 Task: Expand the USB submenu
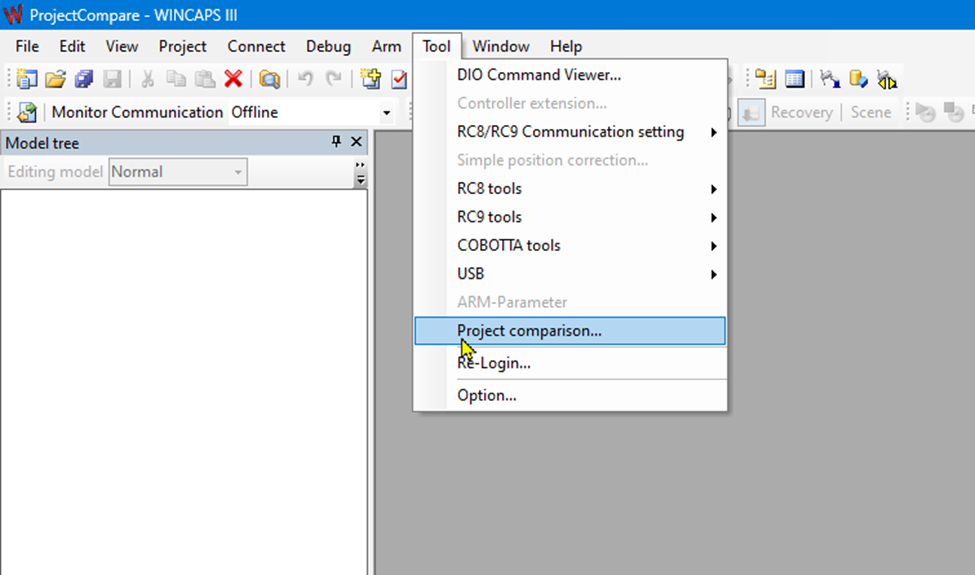(x=714, y=274)
